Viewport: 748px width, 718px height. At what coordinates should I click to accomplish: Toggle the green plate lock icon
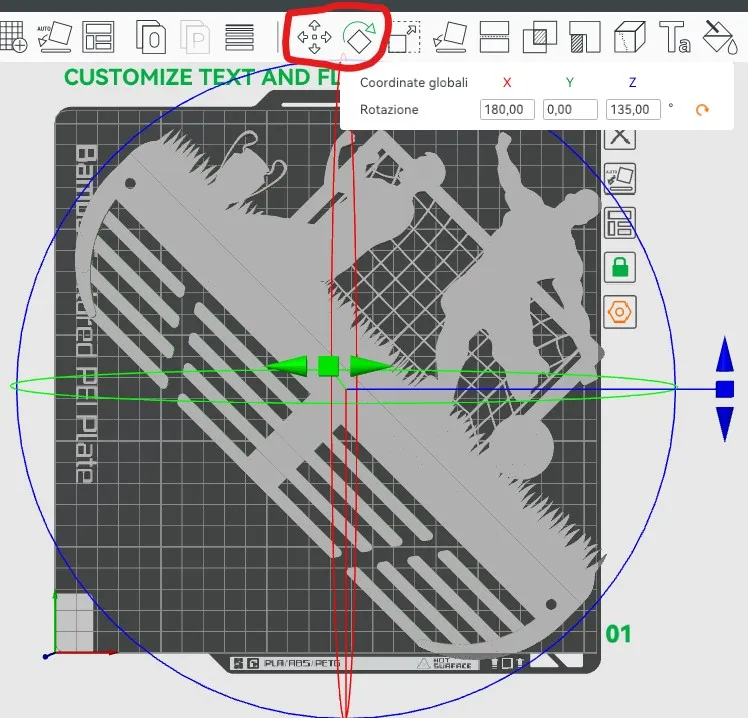pos(620,267)
